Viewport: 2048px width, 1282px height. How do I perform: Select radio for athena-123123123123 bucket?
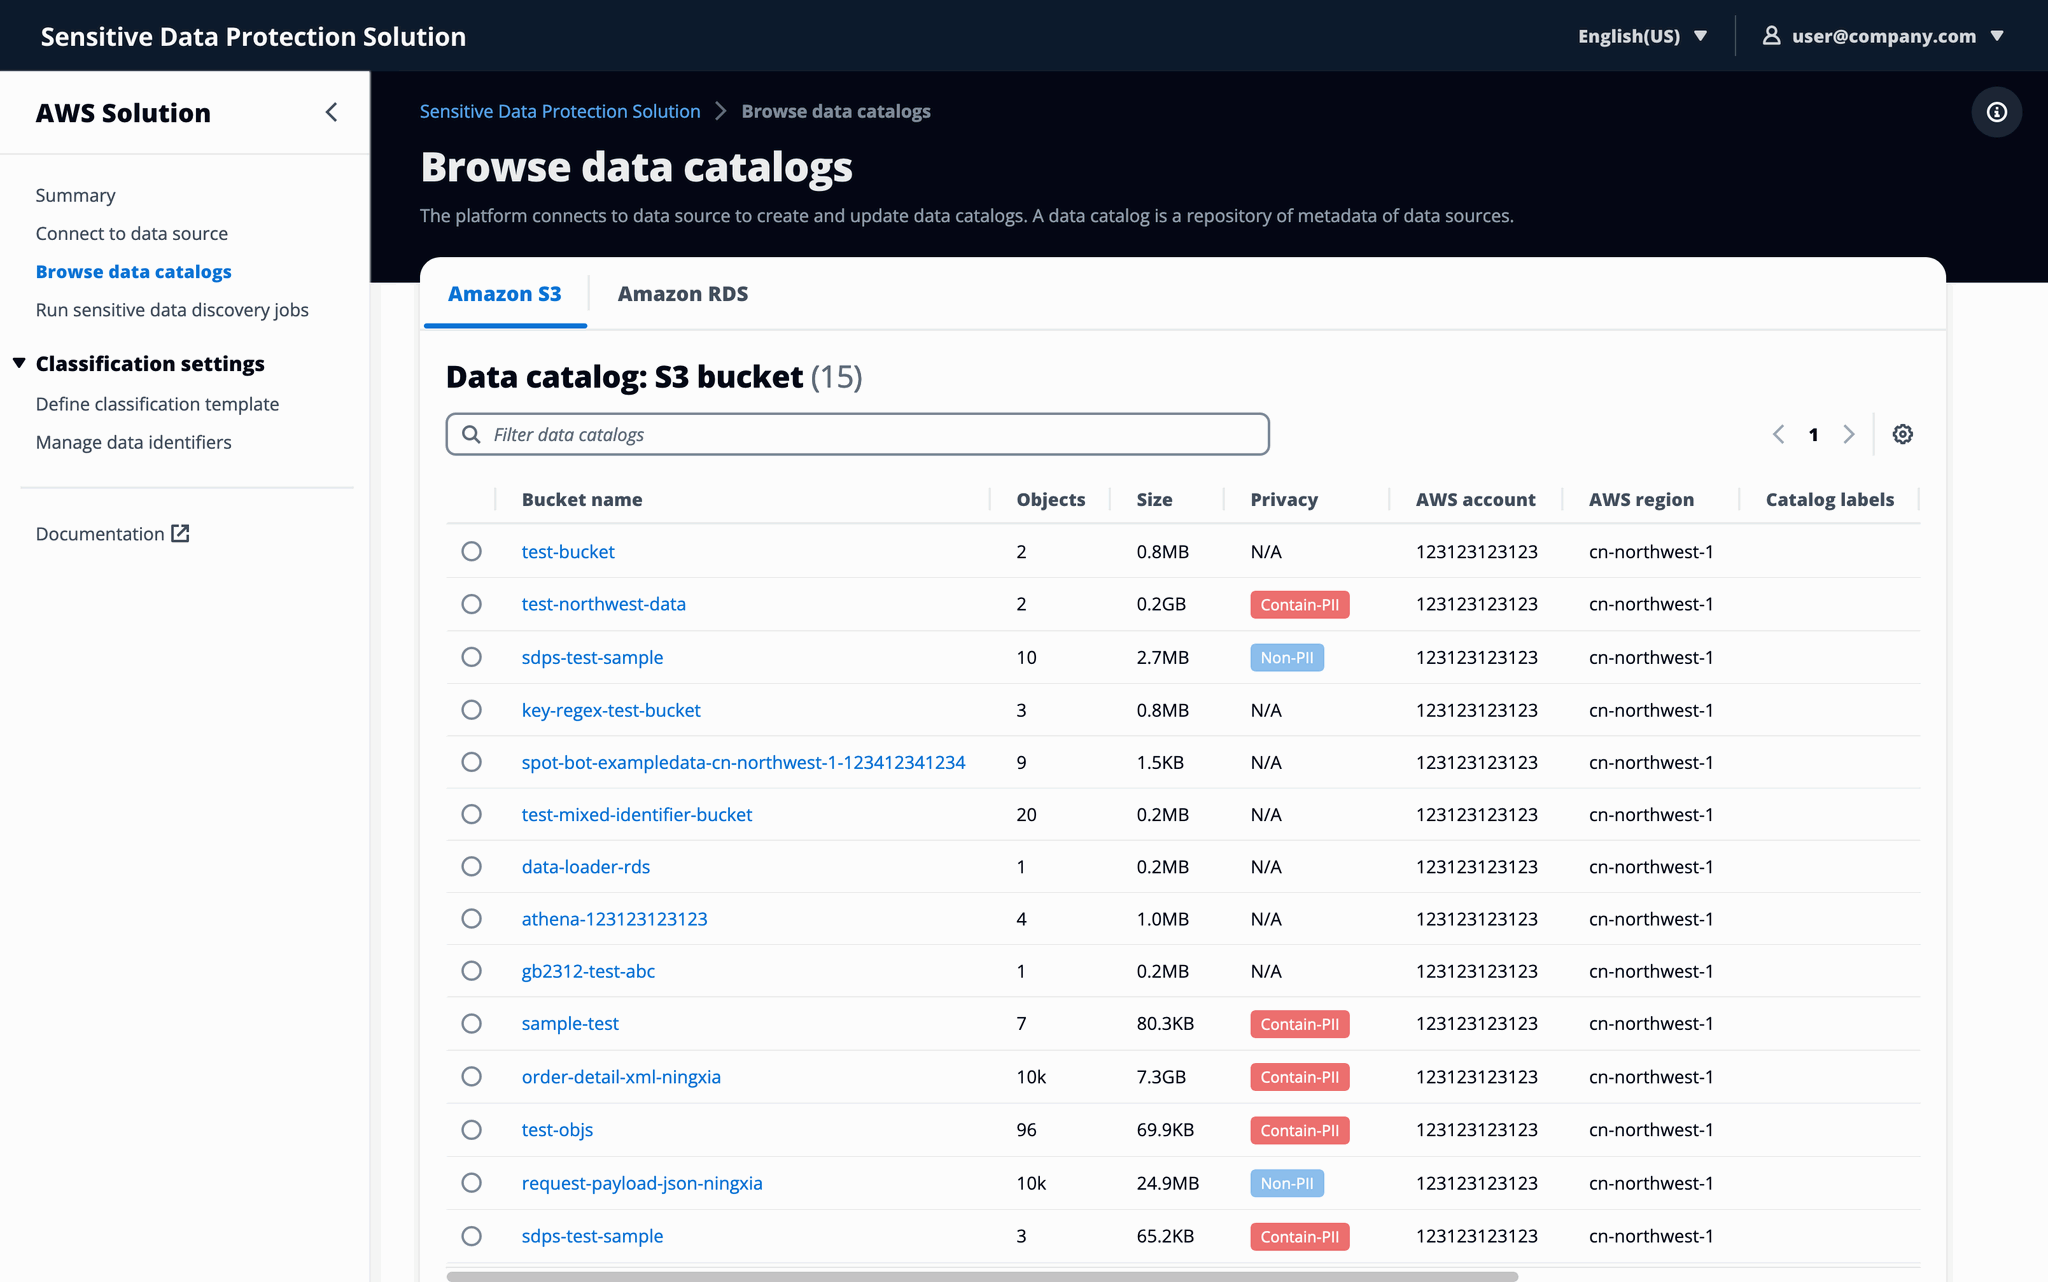[471, 919]
